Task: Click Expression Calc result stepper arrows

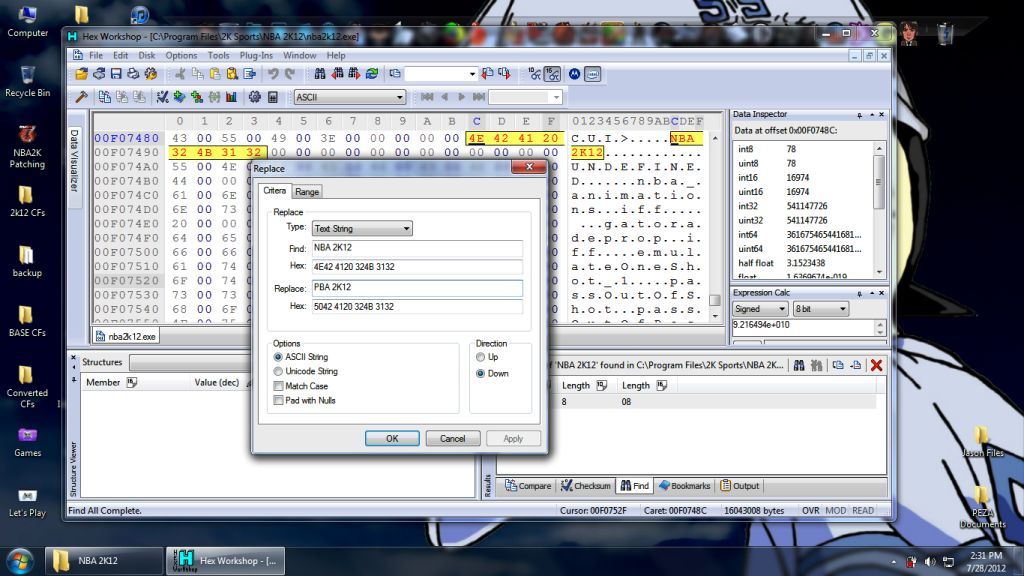Action: [880, 328]
